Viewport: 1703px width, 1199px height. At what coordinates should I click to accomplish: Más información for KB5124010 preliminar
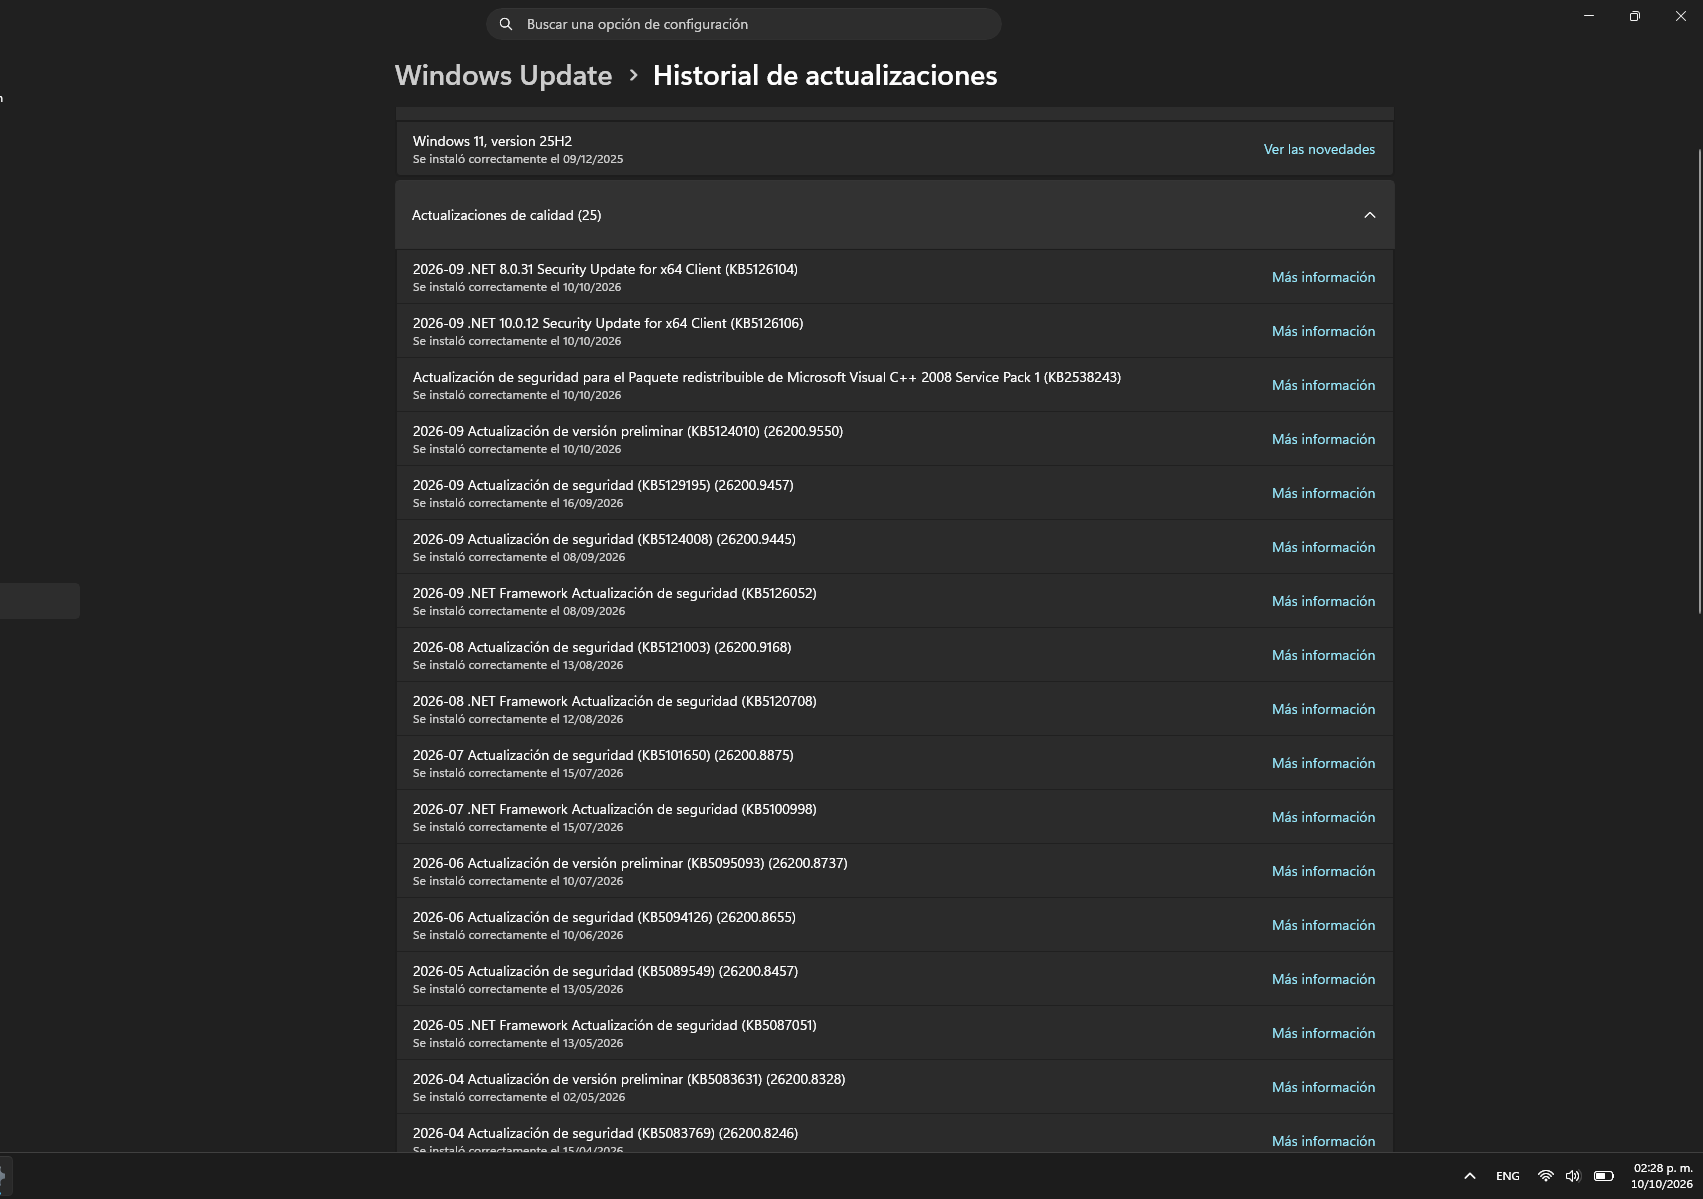point(1323,439)
